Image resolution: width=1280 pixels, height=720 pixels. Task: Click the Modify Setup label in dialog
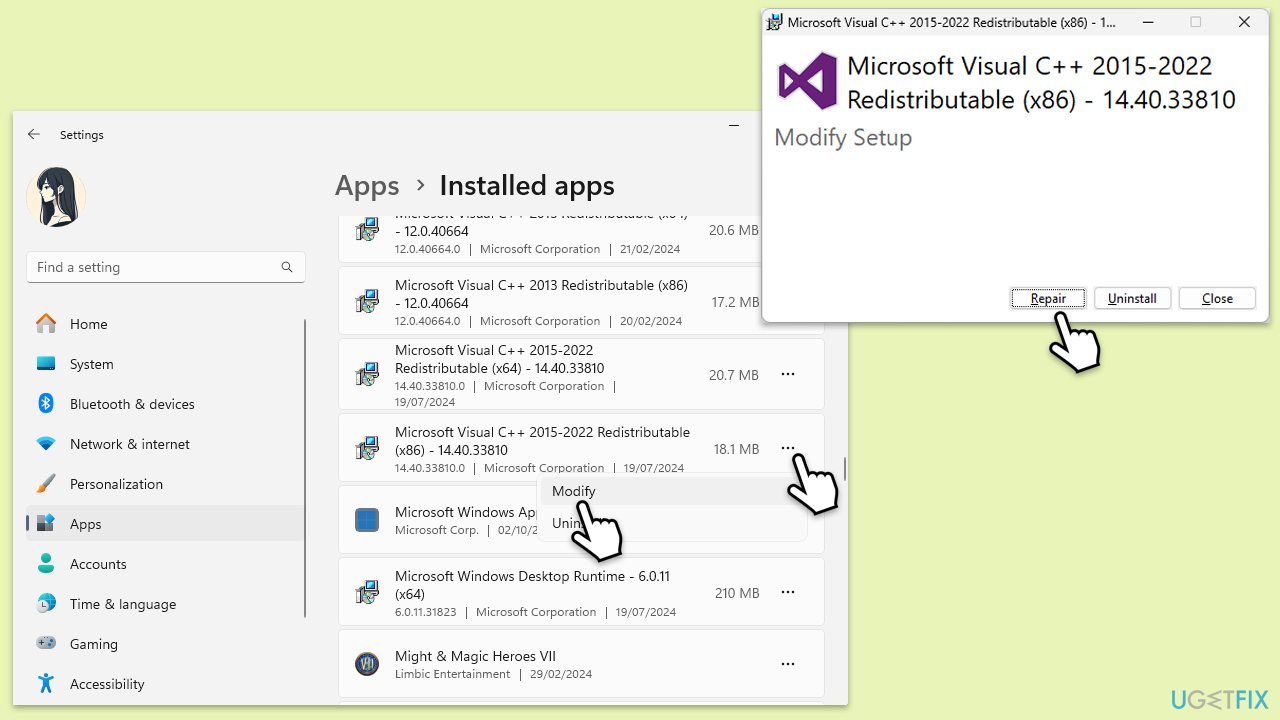[843, 138]
